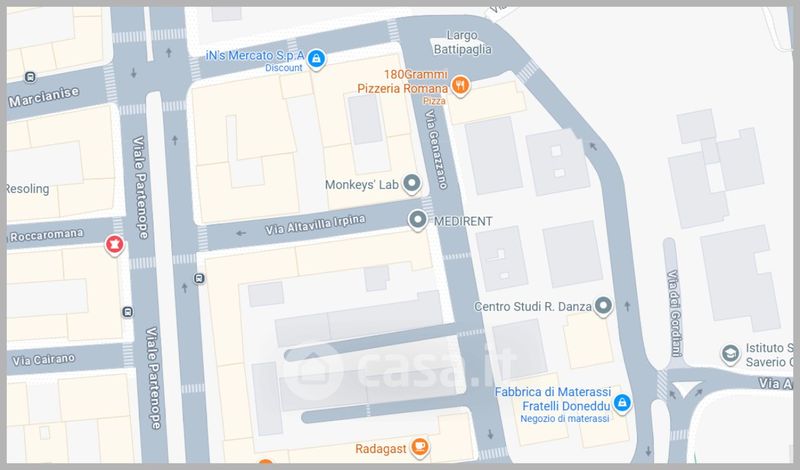Click the iN's Mercato S.p.A shopping pin
Image resolution: width=800 pixels, height=470 pixels.
[316, 59]
